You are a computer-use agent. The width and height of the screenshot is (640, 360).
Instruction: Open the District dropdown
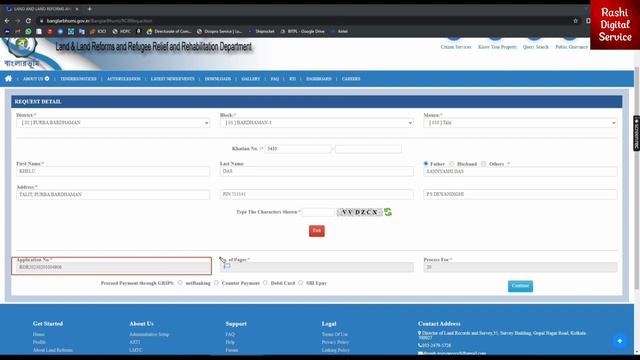pos(113,123)
